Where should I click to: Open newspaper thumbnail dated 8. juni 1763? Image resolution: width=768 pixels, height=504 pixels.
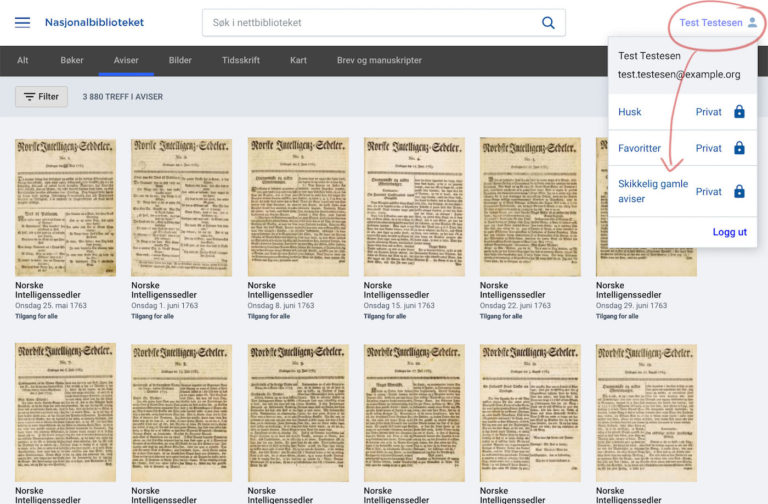[x=298, y=207]
